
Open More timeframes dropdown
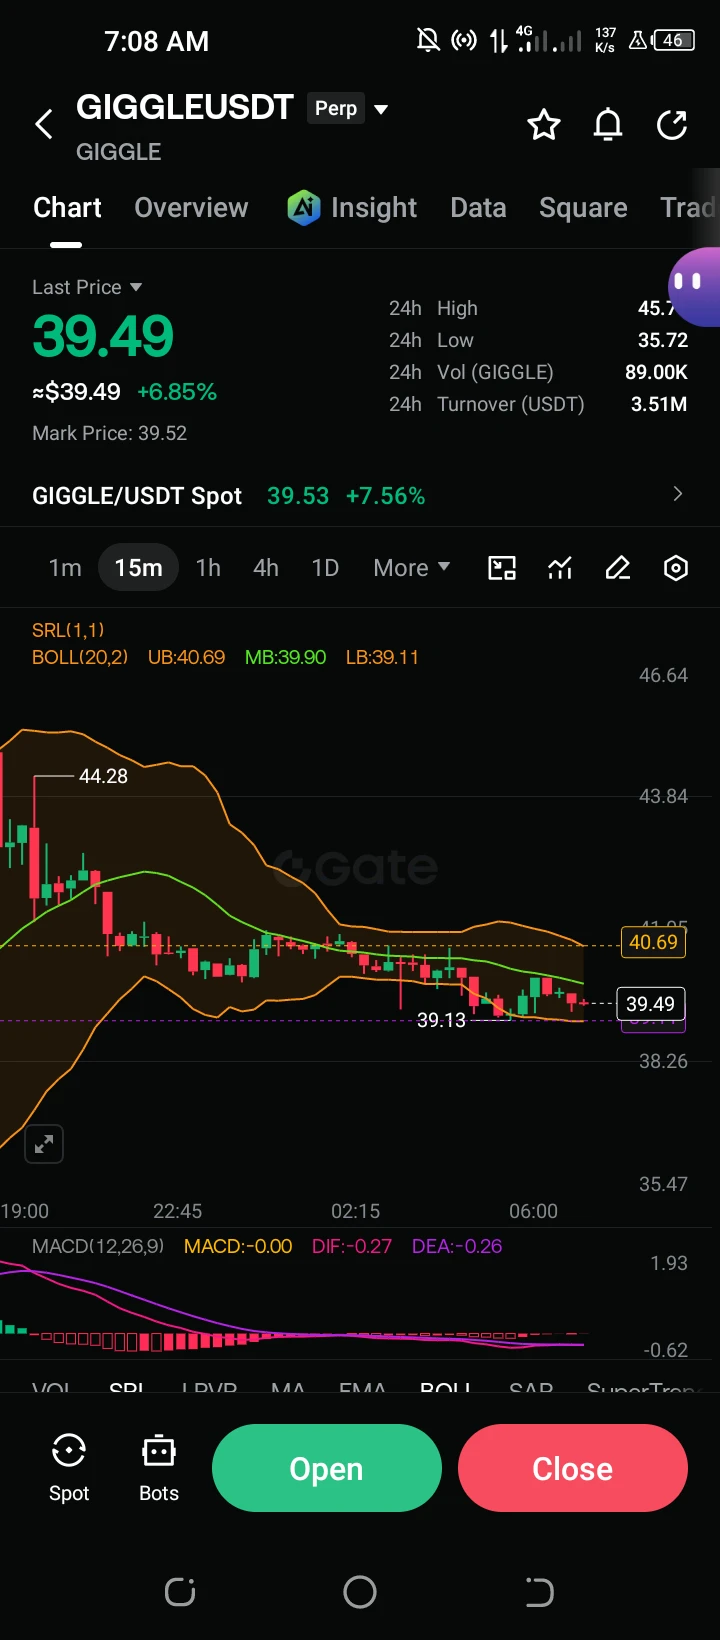pyautogui.click(x=411, y=568)
